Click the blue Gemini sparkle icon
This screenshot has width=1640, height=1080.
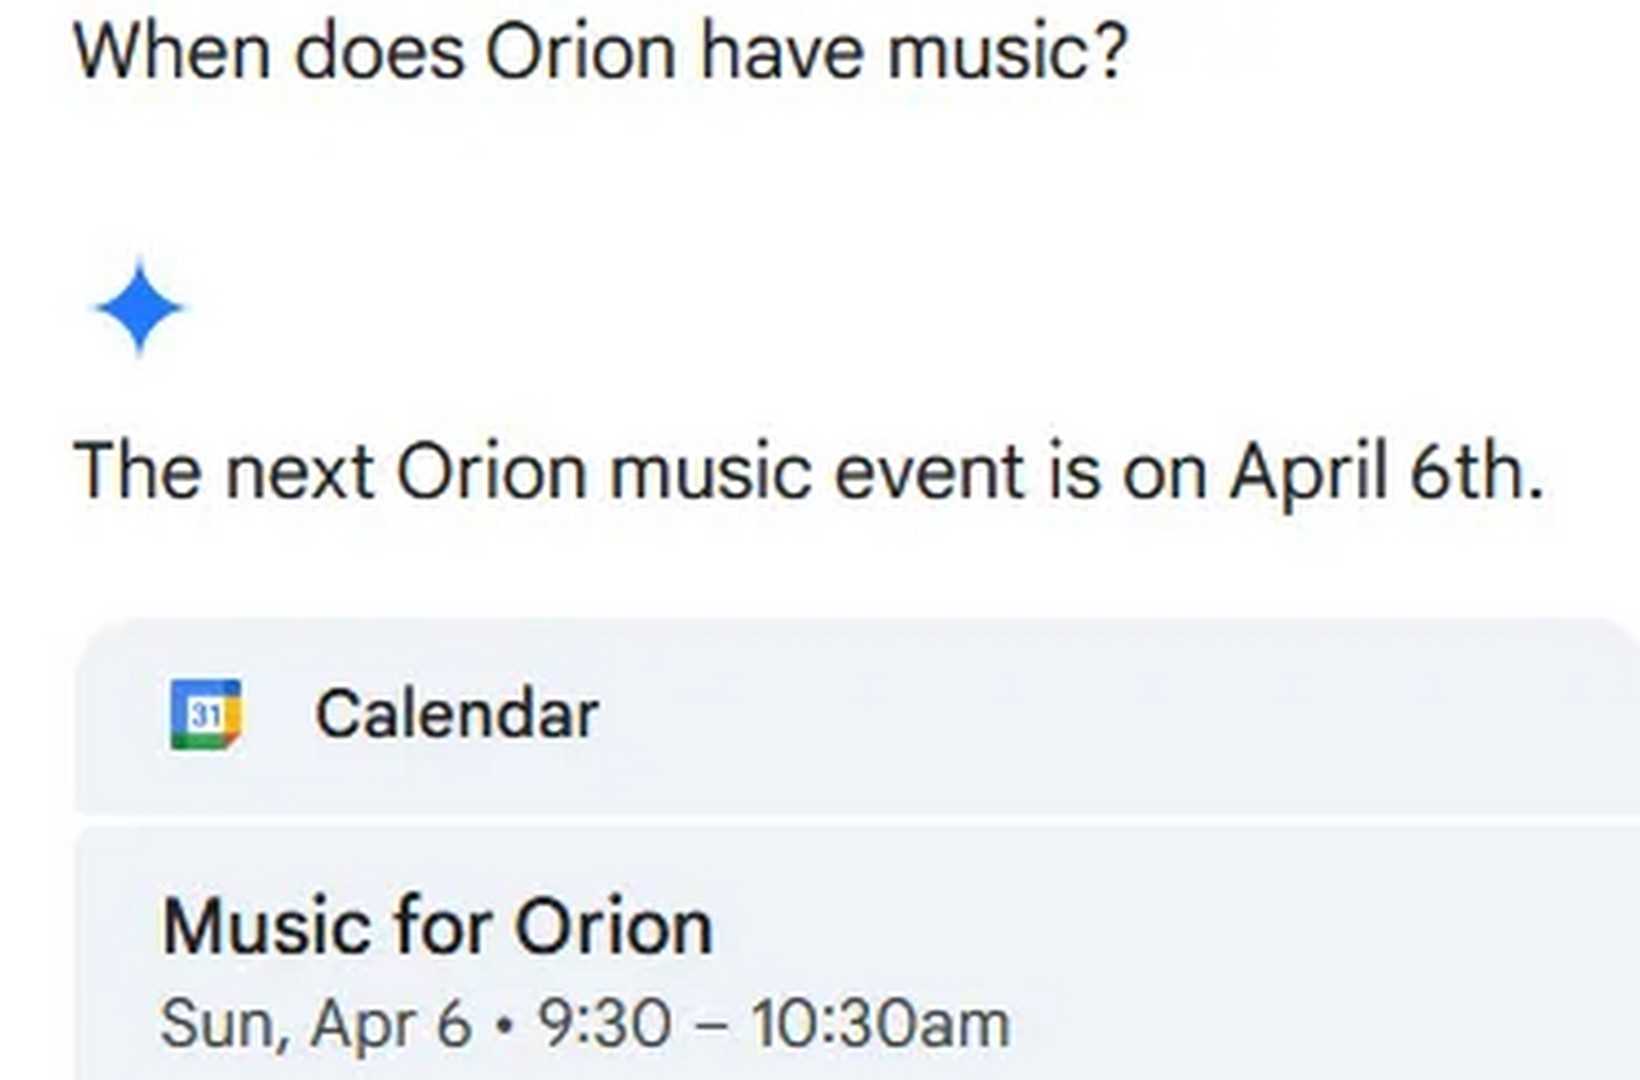coord(139,307)
